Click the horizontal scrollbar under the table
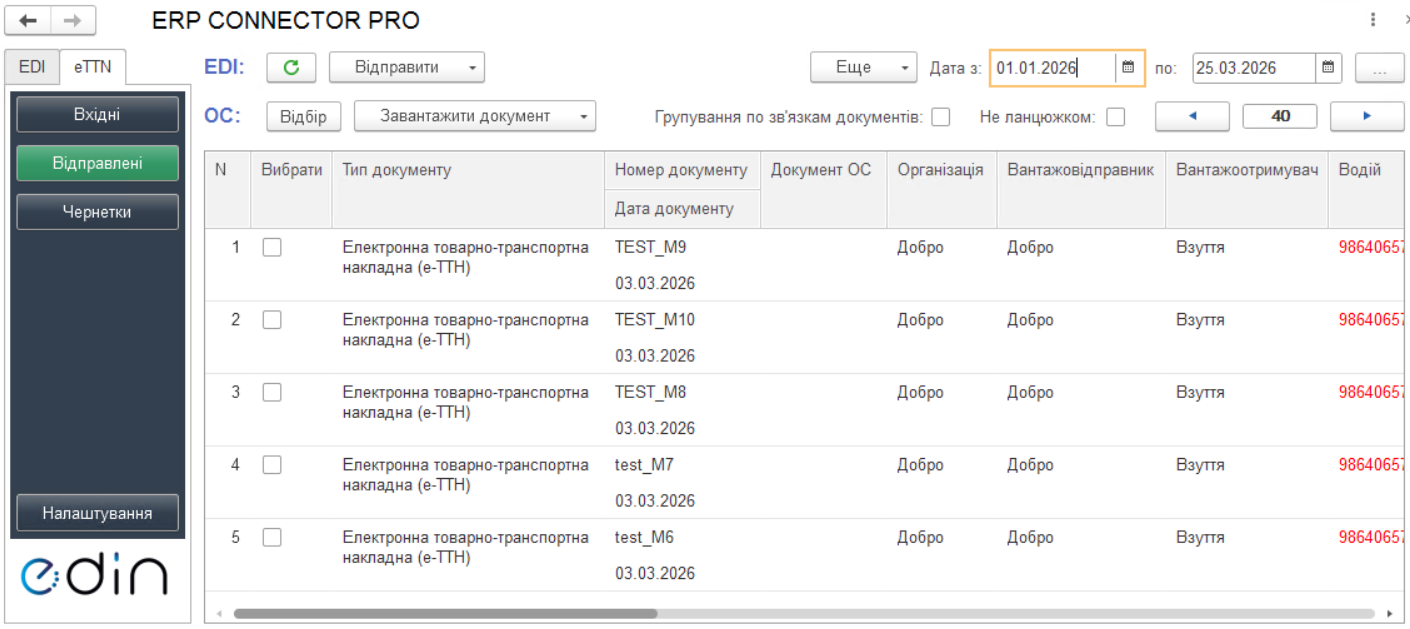 click(x=445, y=613)
